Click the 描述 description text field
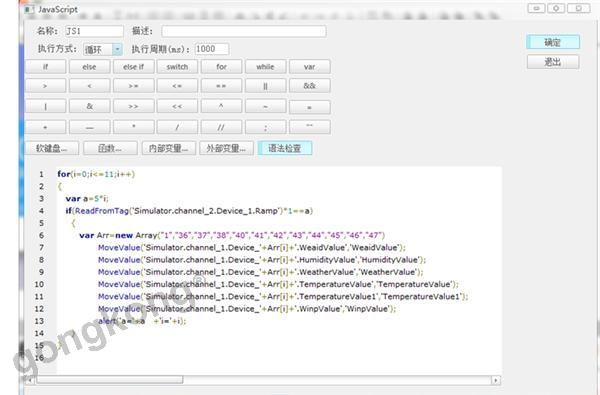600x395 pixels. pos(244,31)
